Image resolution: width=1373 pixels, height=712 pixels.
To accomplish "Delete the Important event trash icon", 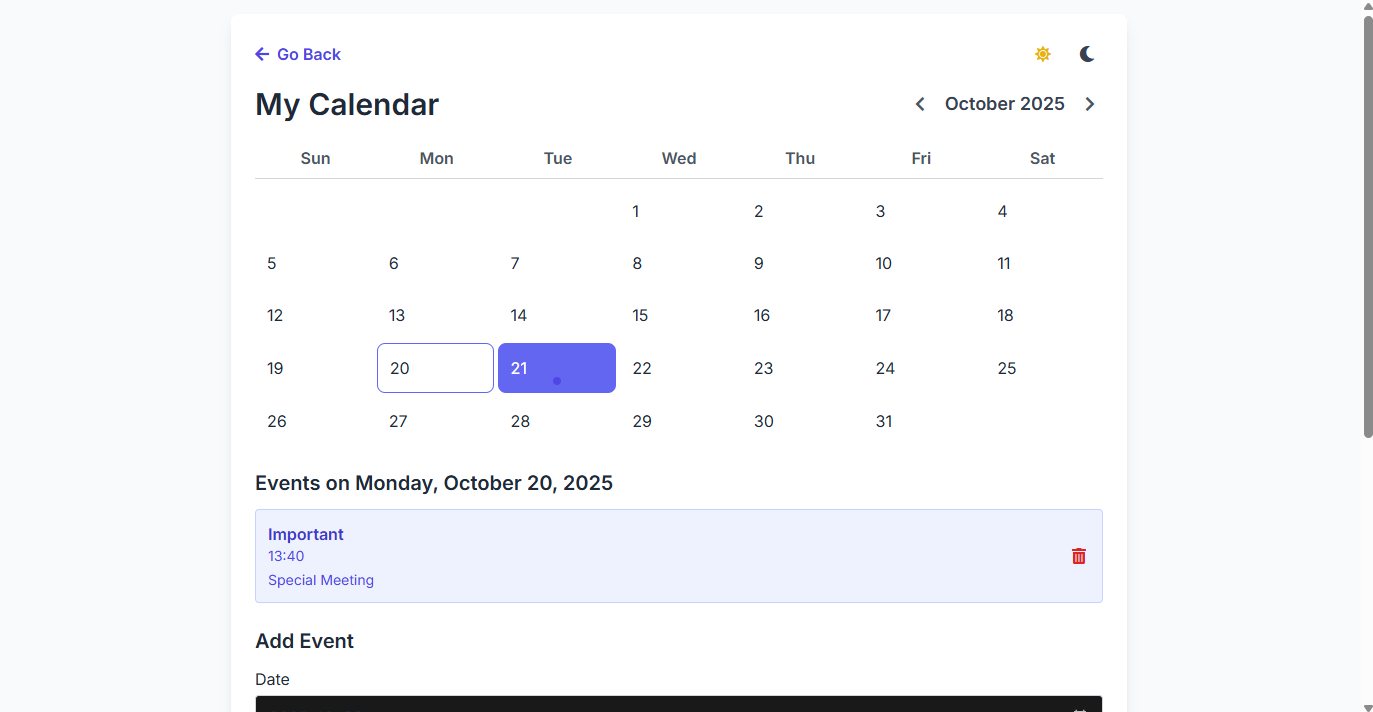I will (1079, 556).
